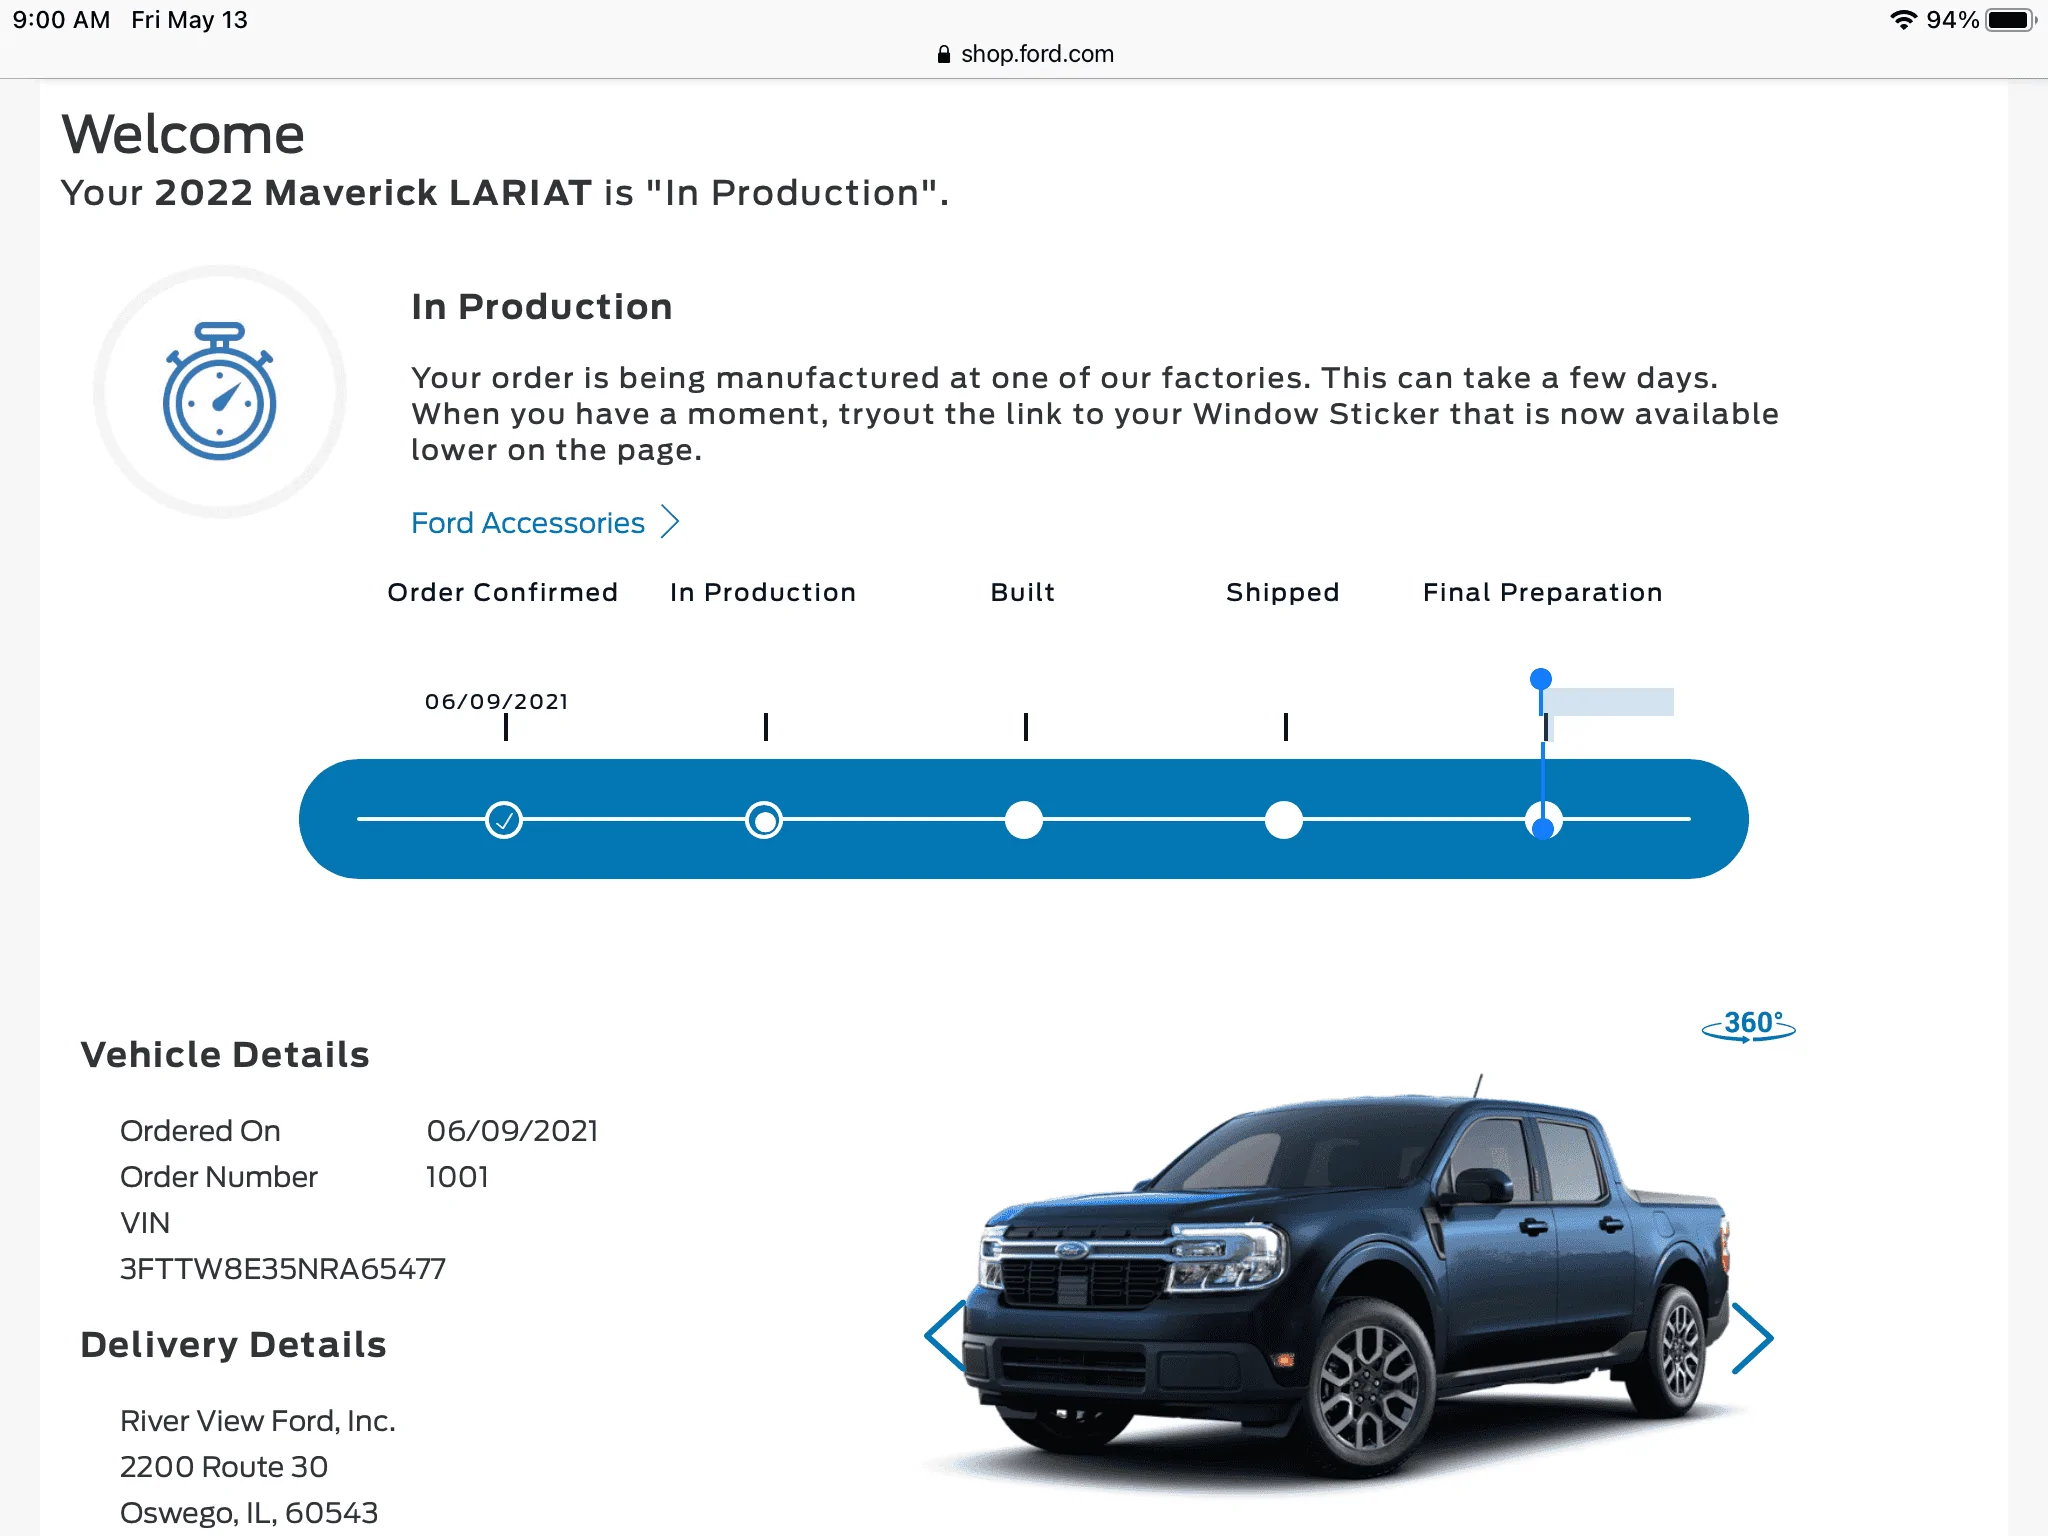Click the order number 1001

click(457, 1176)
